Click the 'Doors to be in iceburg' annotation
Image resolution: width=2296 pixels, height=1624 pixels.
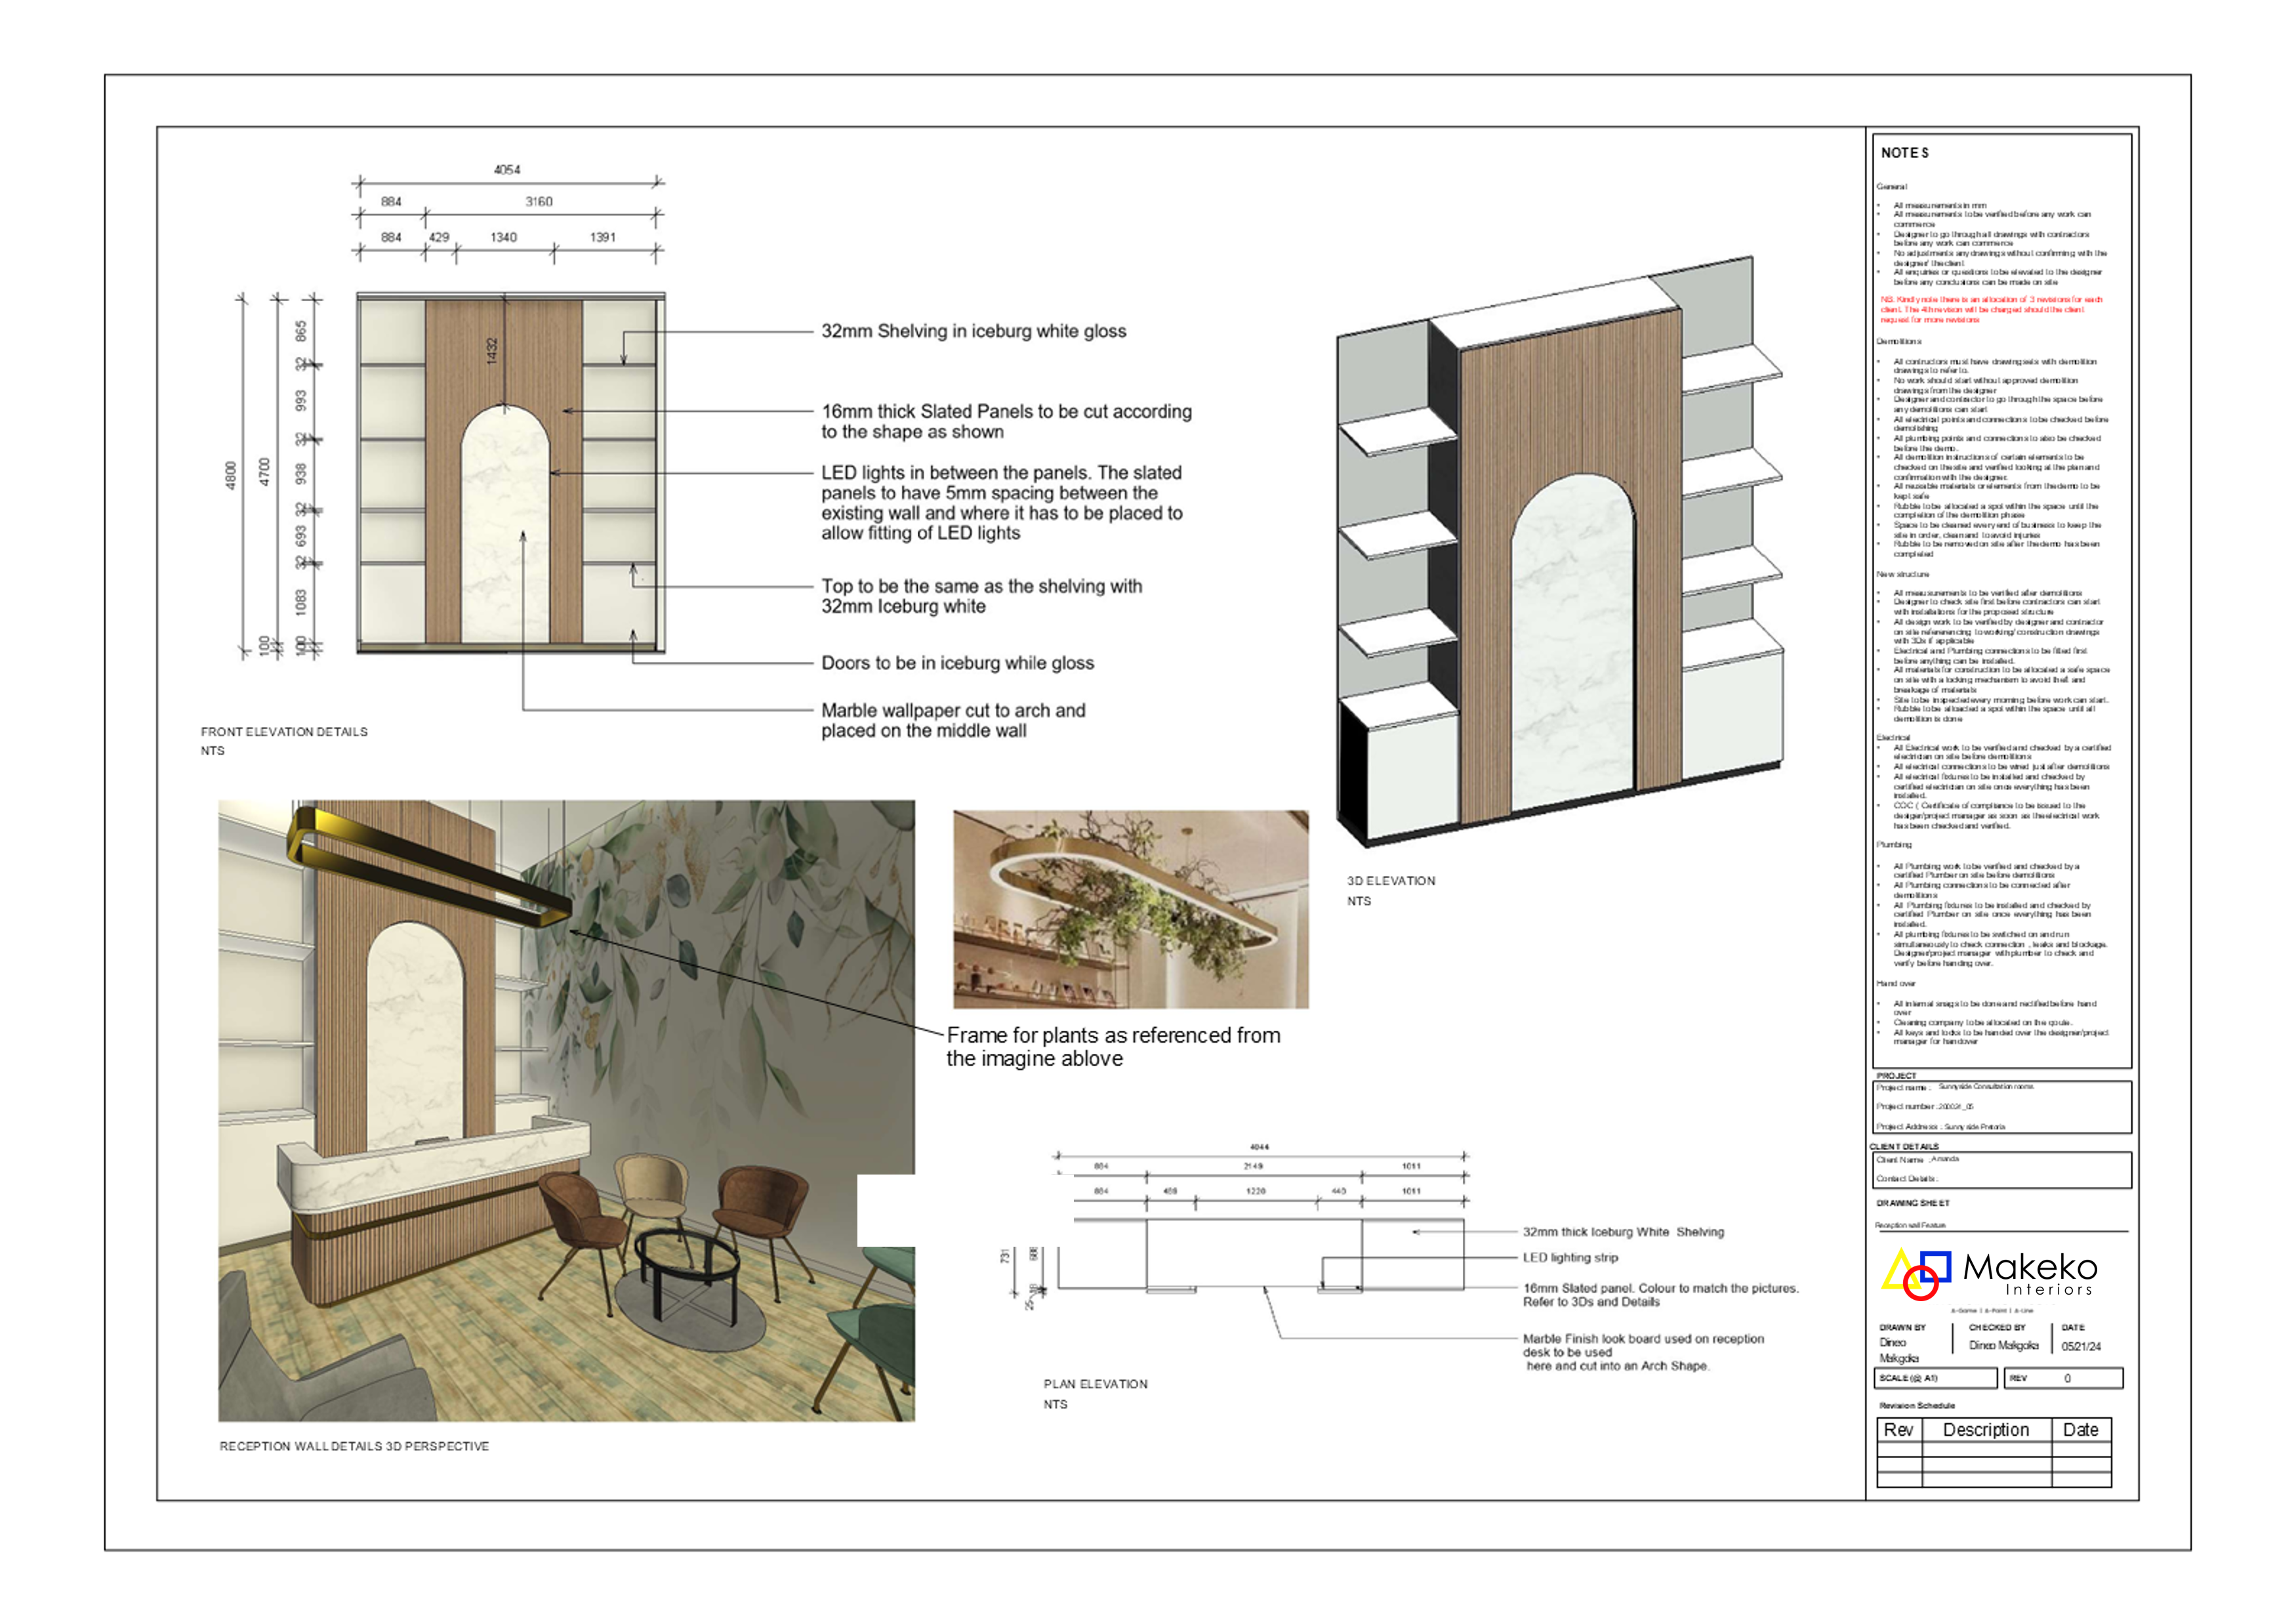click(957, 663)
